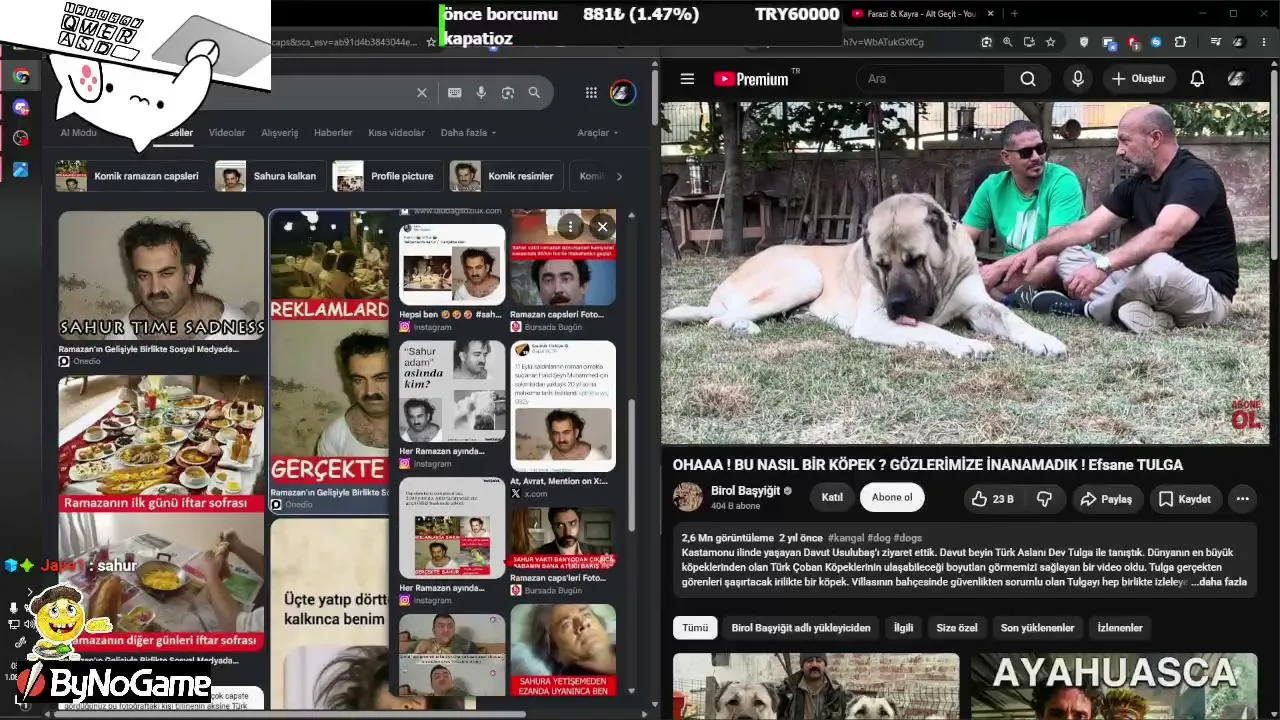Open the Araçlar tools dropdown
1280x720 pixels.
tap(597, 133)
